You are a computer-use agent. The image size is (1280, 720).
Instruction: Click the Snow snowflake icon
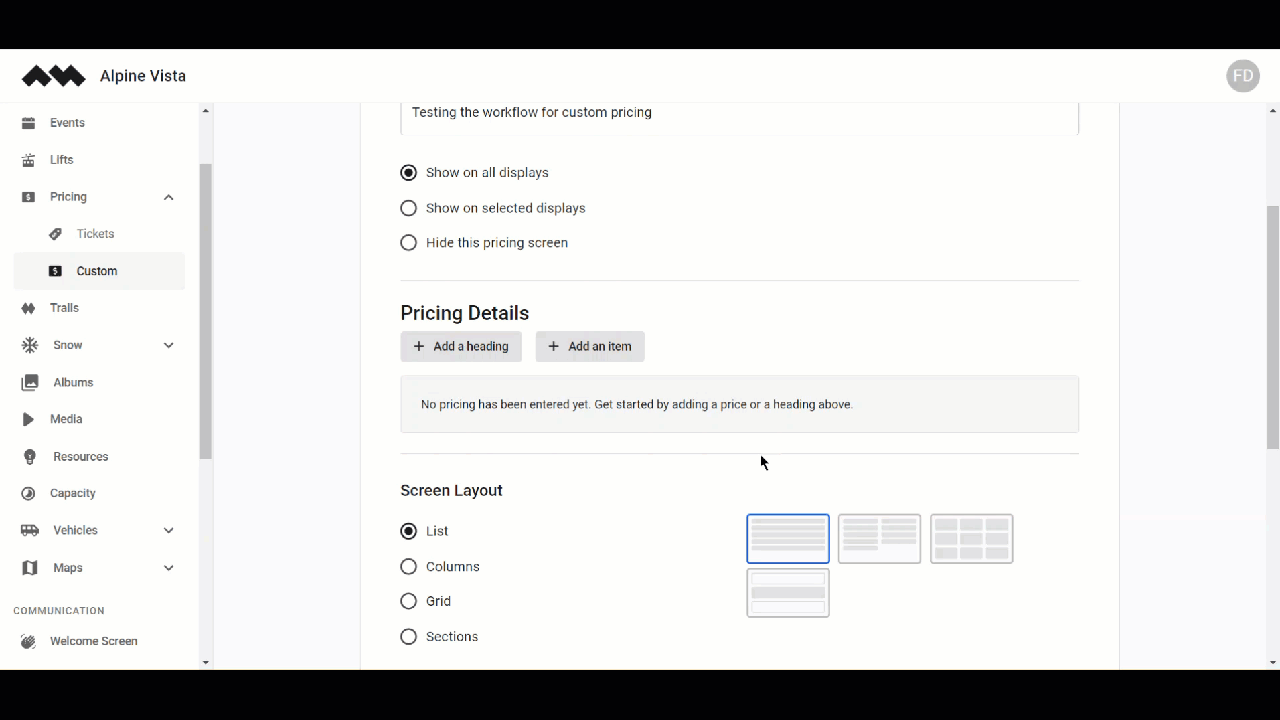30,345
